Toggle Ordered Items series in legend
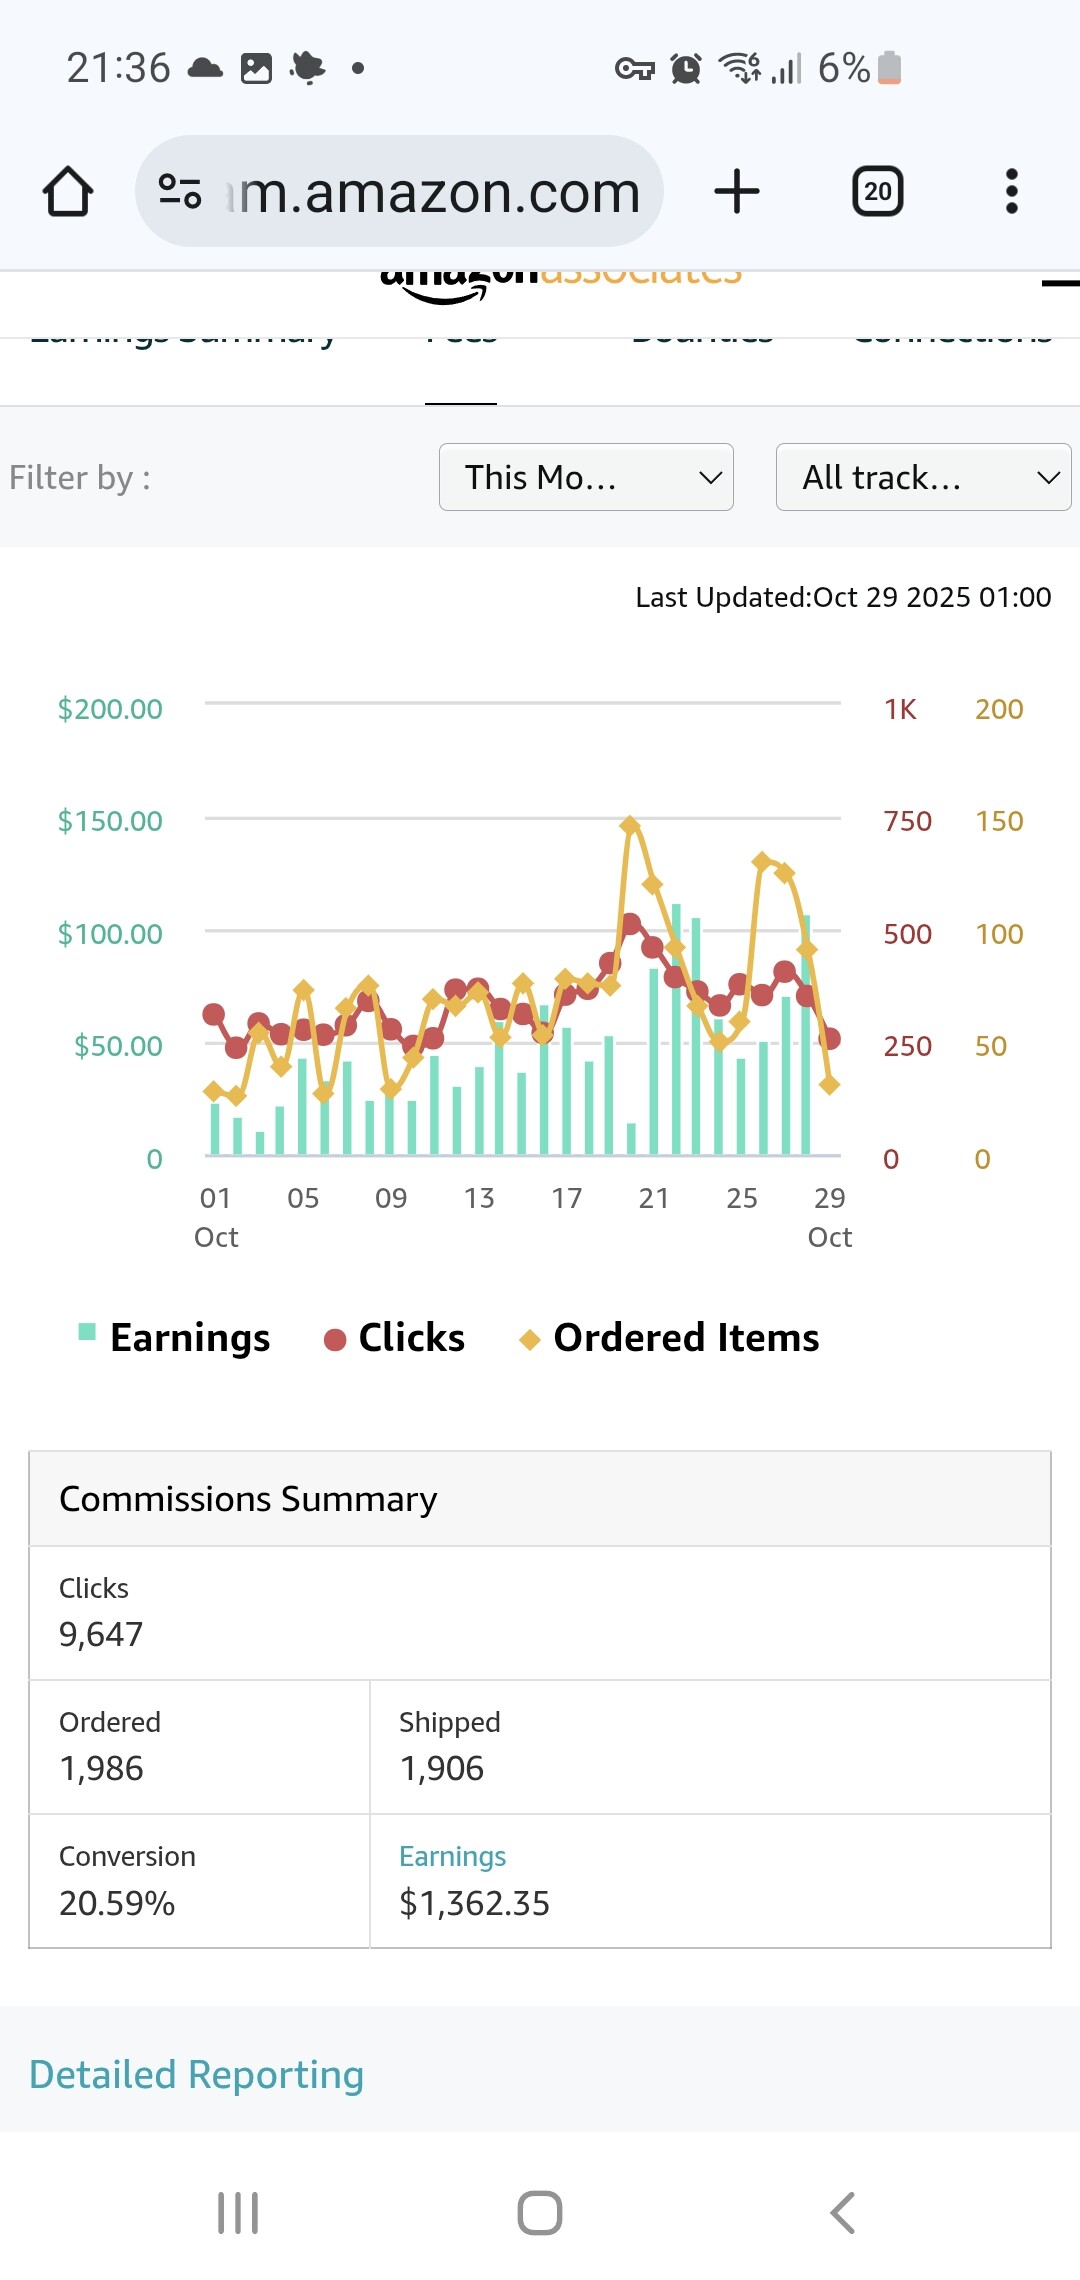This screenshot has height=2280, width=1080. pyautogui.click(x=670, y=1337)
